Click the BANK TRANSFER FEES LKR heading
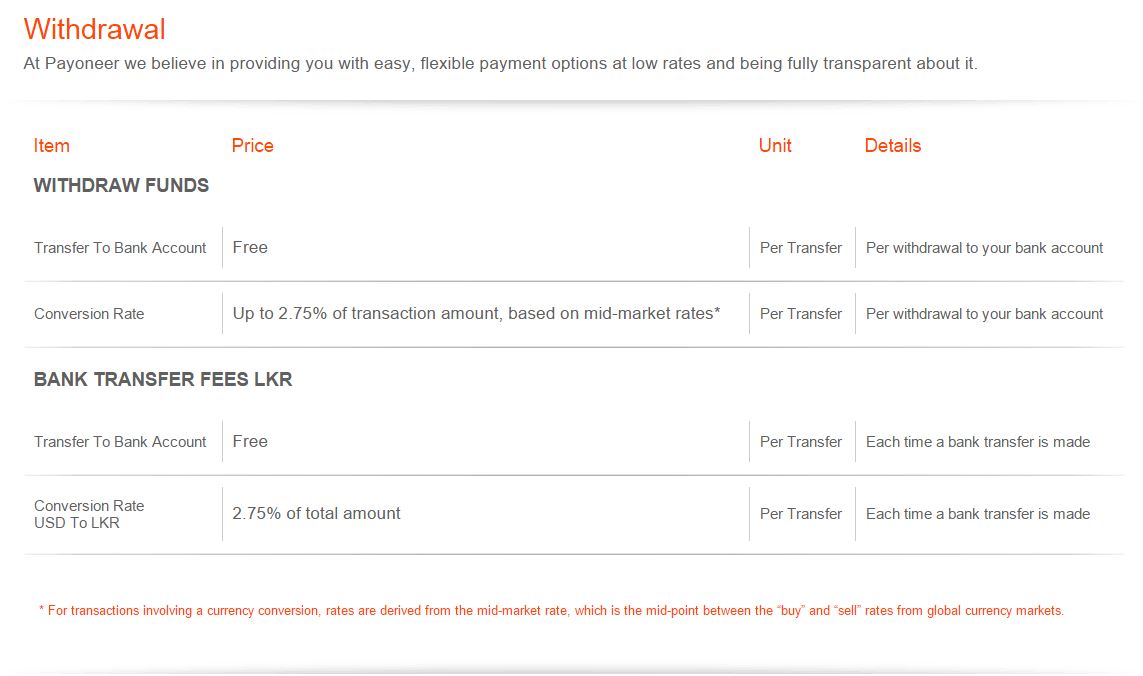The height and width of the screenshot is (676, 1143). point(163,379)
